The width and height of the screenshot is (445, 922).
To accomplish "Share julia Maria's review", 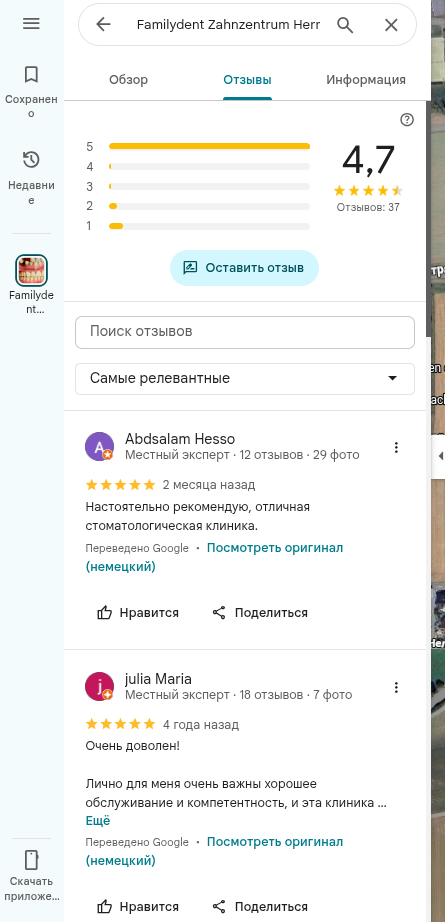I will pos(260,906).
